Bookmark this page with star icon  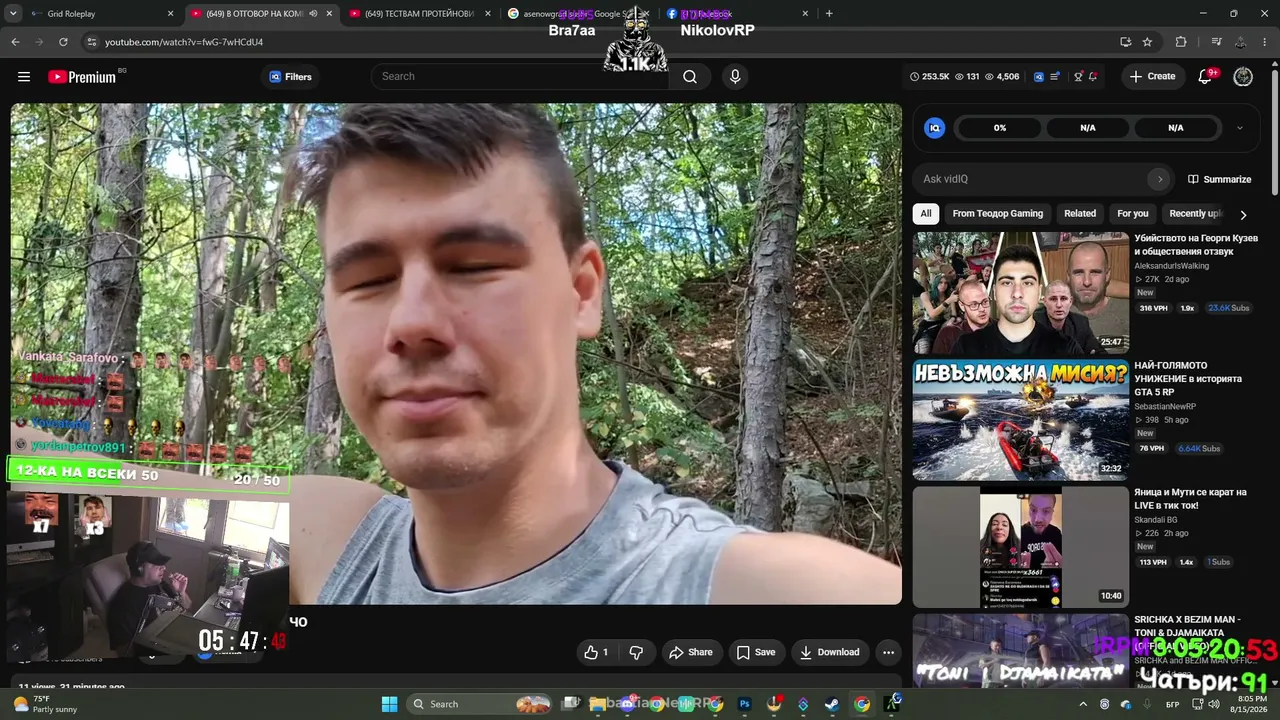coord(1147,42)
